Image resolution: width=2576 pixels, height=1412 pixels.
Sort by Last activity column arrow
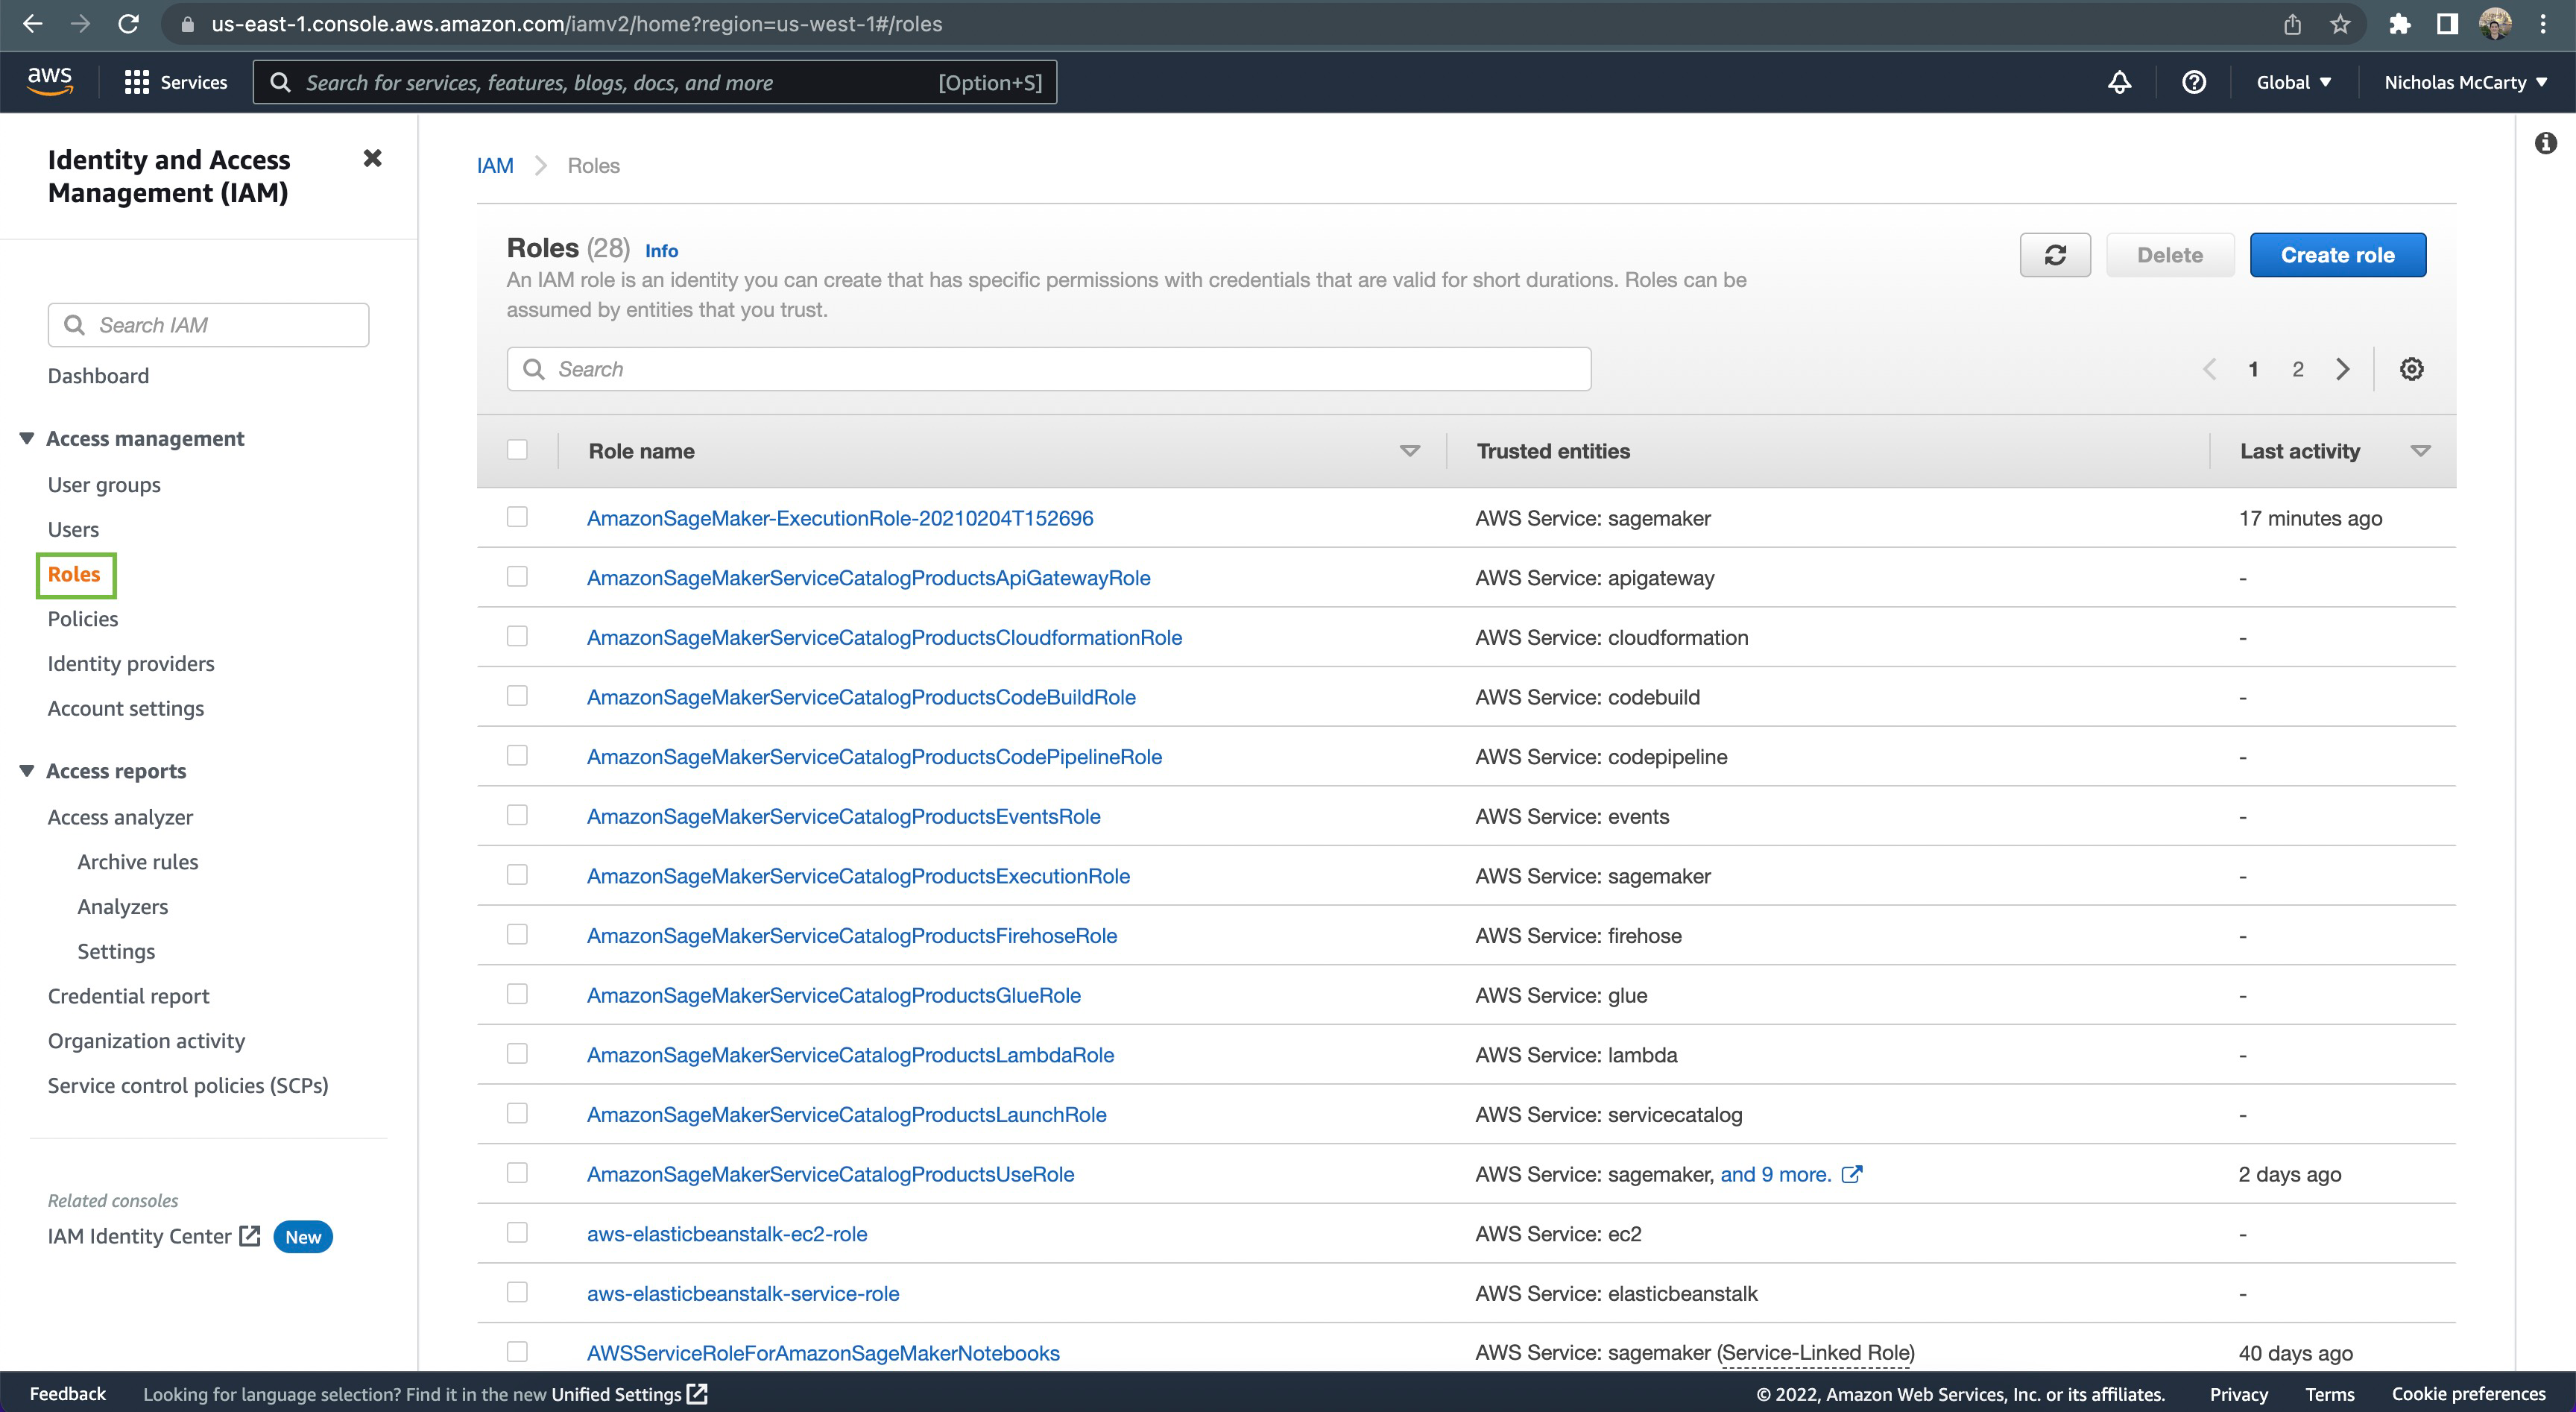click(2420, 451)
